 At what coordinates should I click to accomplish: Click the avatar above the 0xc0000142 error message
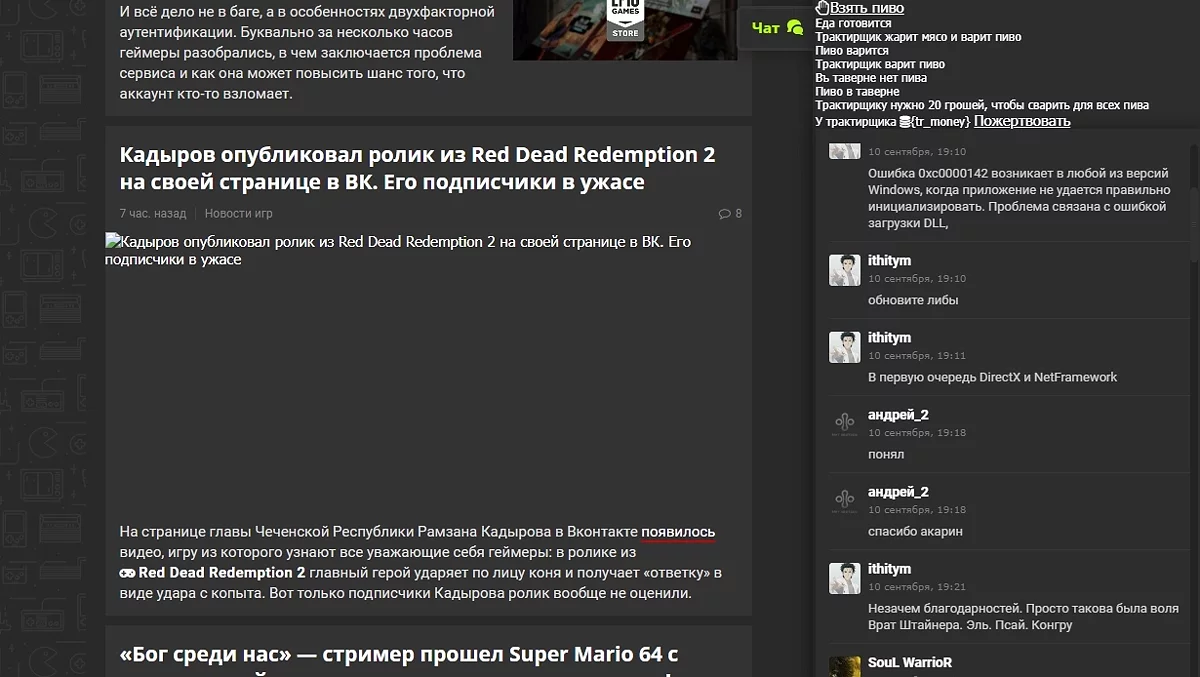click(844, 151)
